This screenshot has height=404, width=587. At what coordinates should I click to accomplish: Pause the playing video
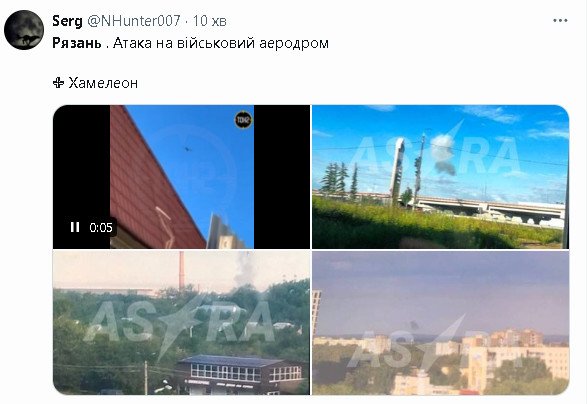(75, 227)
